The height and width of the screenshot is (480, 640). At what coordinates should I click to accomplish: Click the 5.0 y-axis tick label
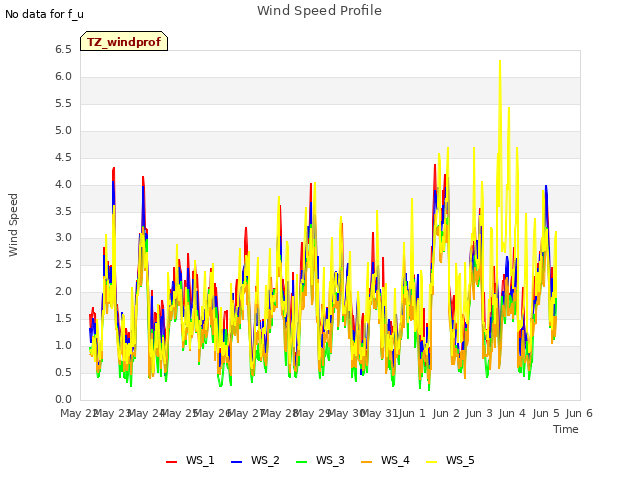[63, 131]
